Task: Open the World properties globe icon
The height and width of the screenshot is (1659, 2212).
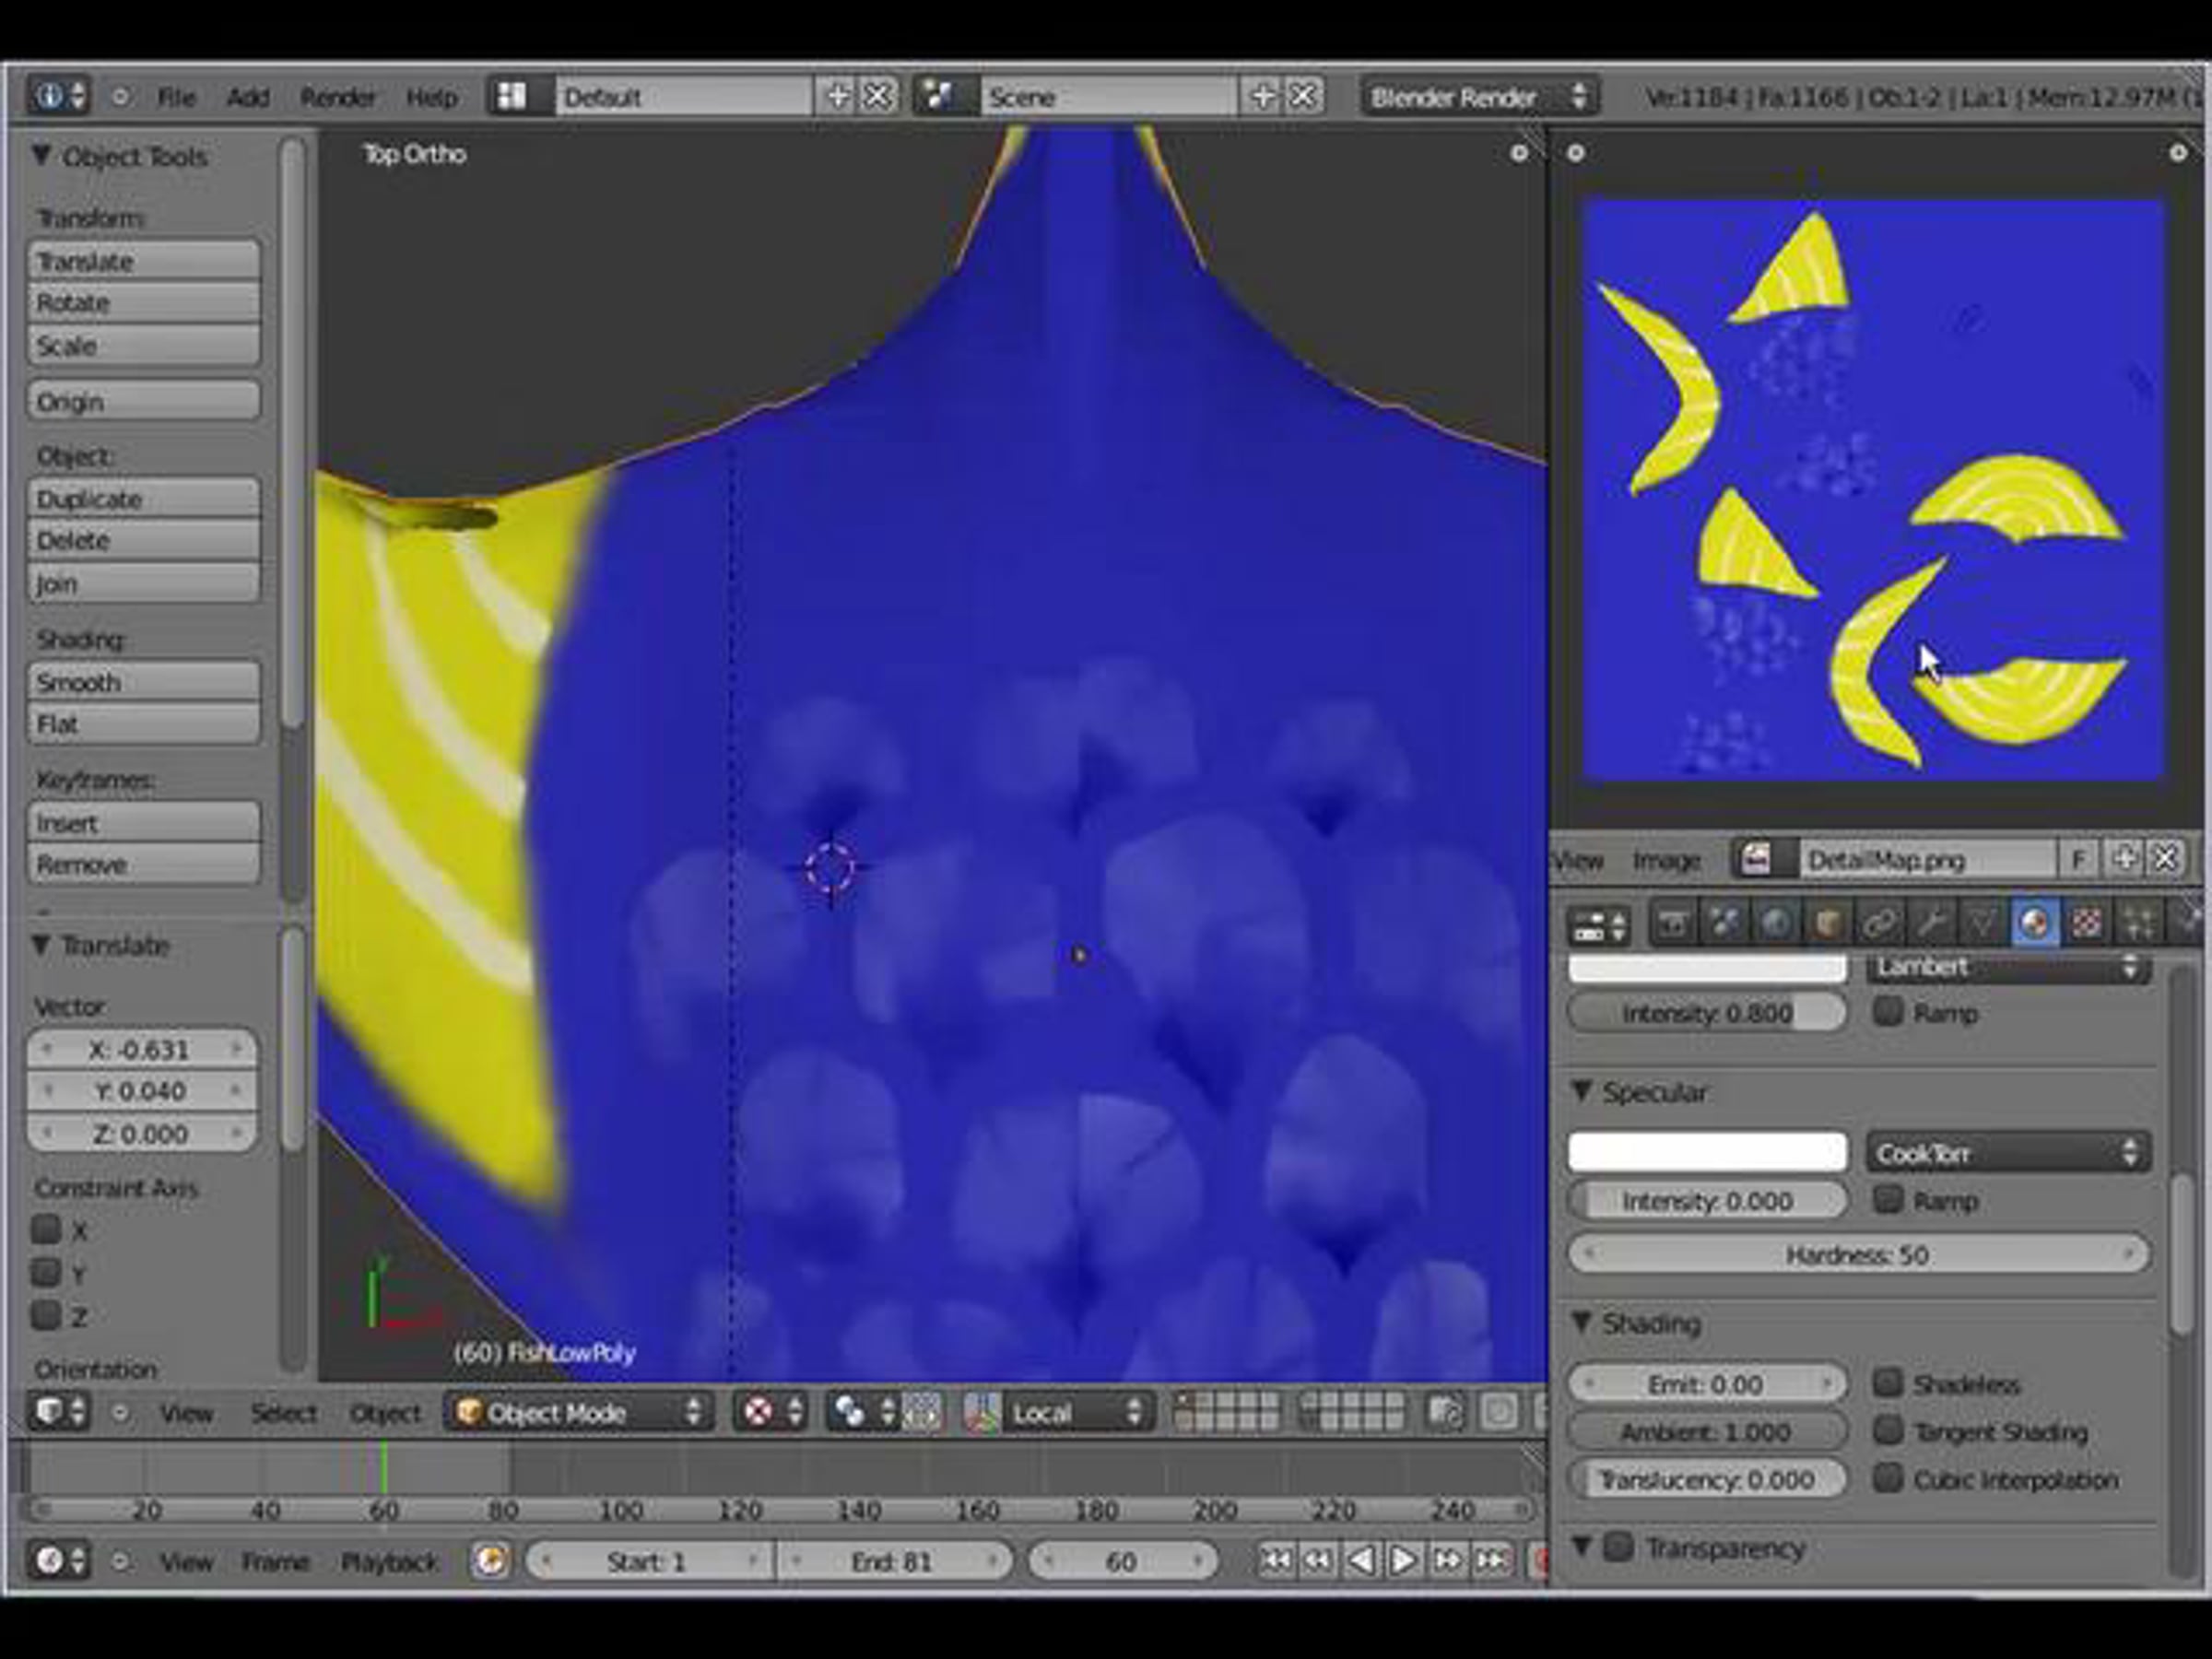Action: (1776, 922)
